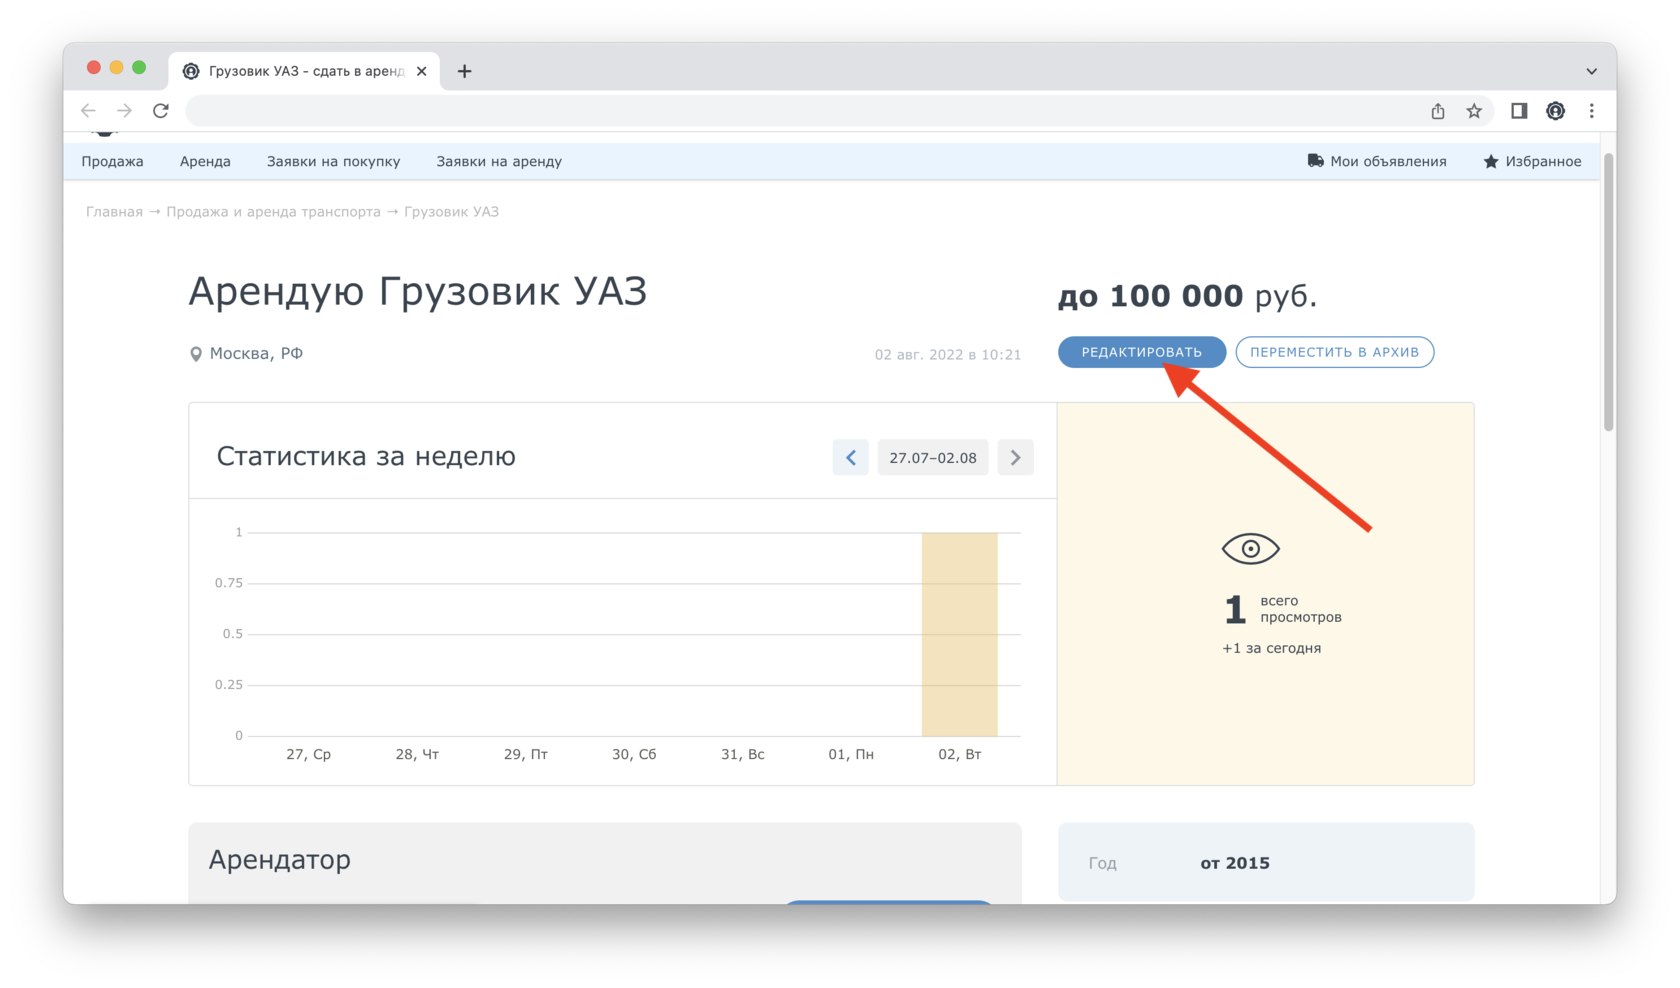
Task: Click the 'Статистика за неделю' heading
Action: coord(366,457)
